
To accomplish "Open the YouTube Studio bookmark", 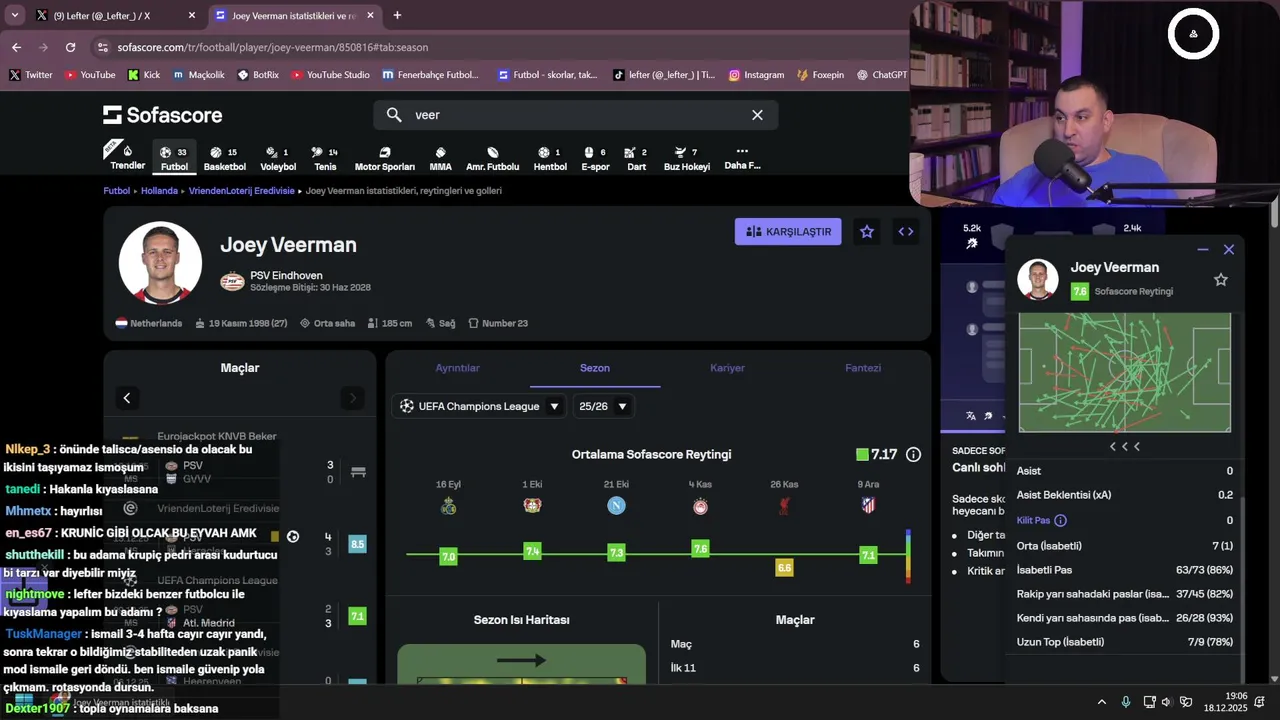I will click(x=331, y=75).
